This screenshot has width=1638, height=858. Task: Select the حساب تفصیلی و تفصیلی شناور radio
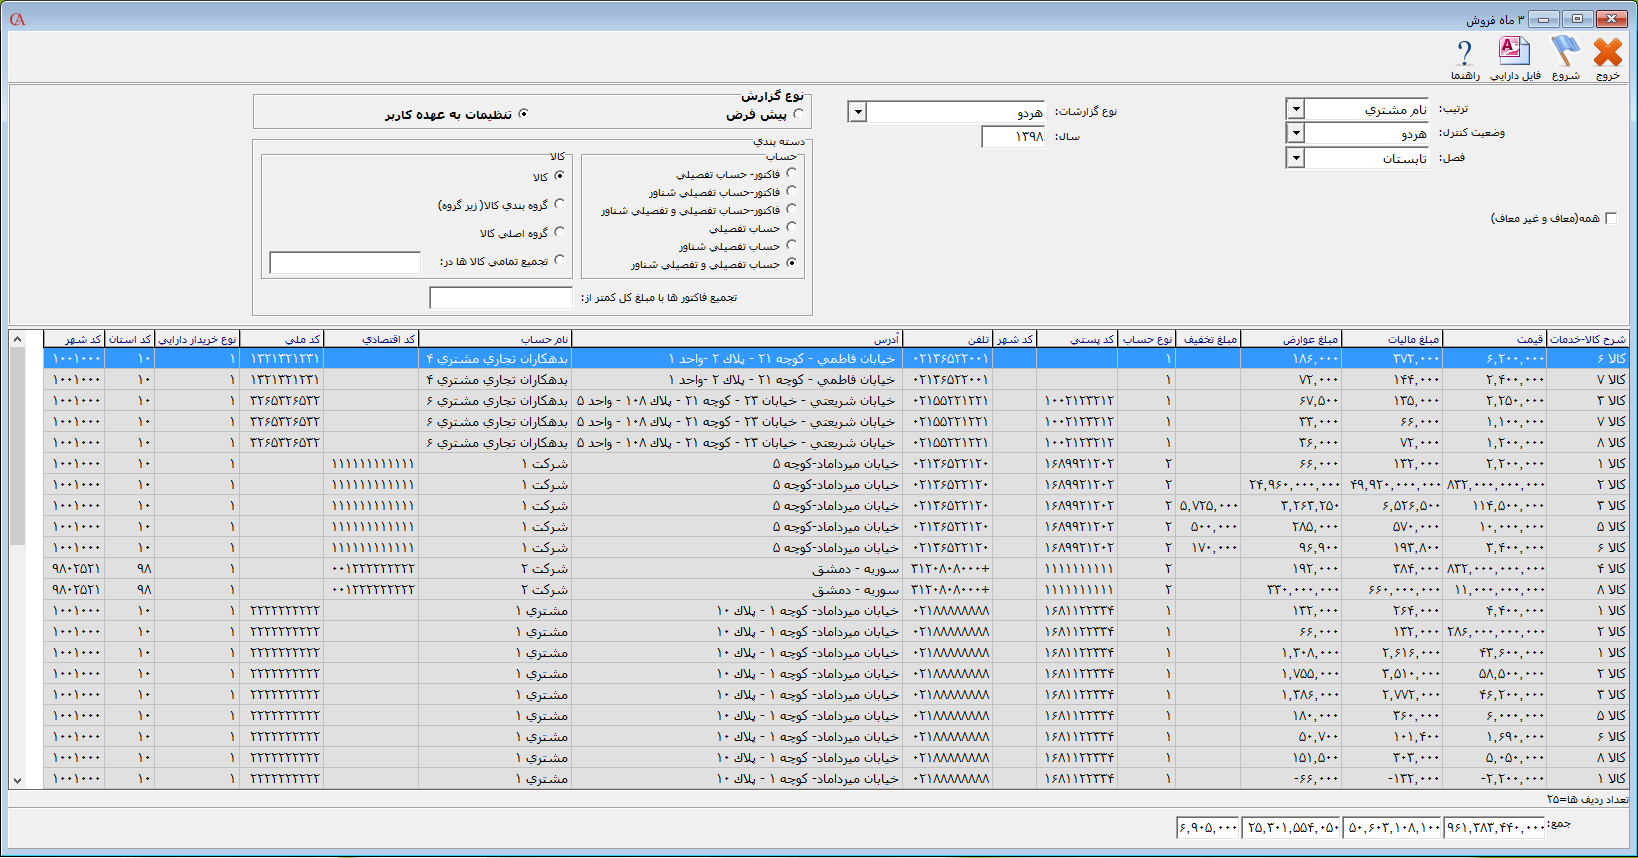791,263
